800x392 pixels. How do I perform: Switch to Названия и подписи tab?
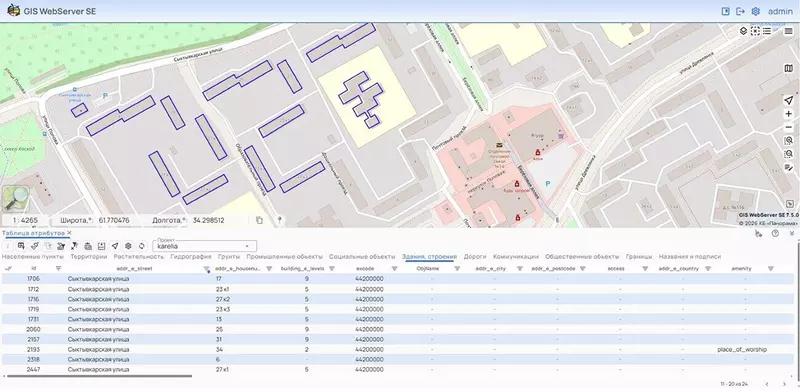690,257
